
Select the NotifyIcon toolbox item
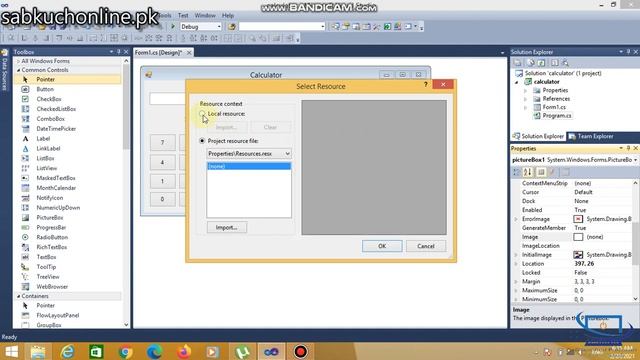[49, 198]
